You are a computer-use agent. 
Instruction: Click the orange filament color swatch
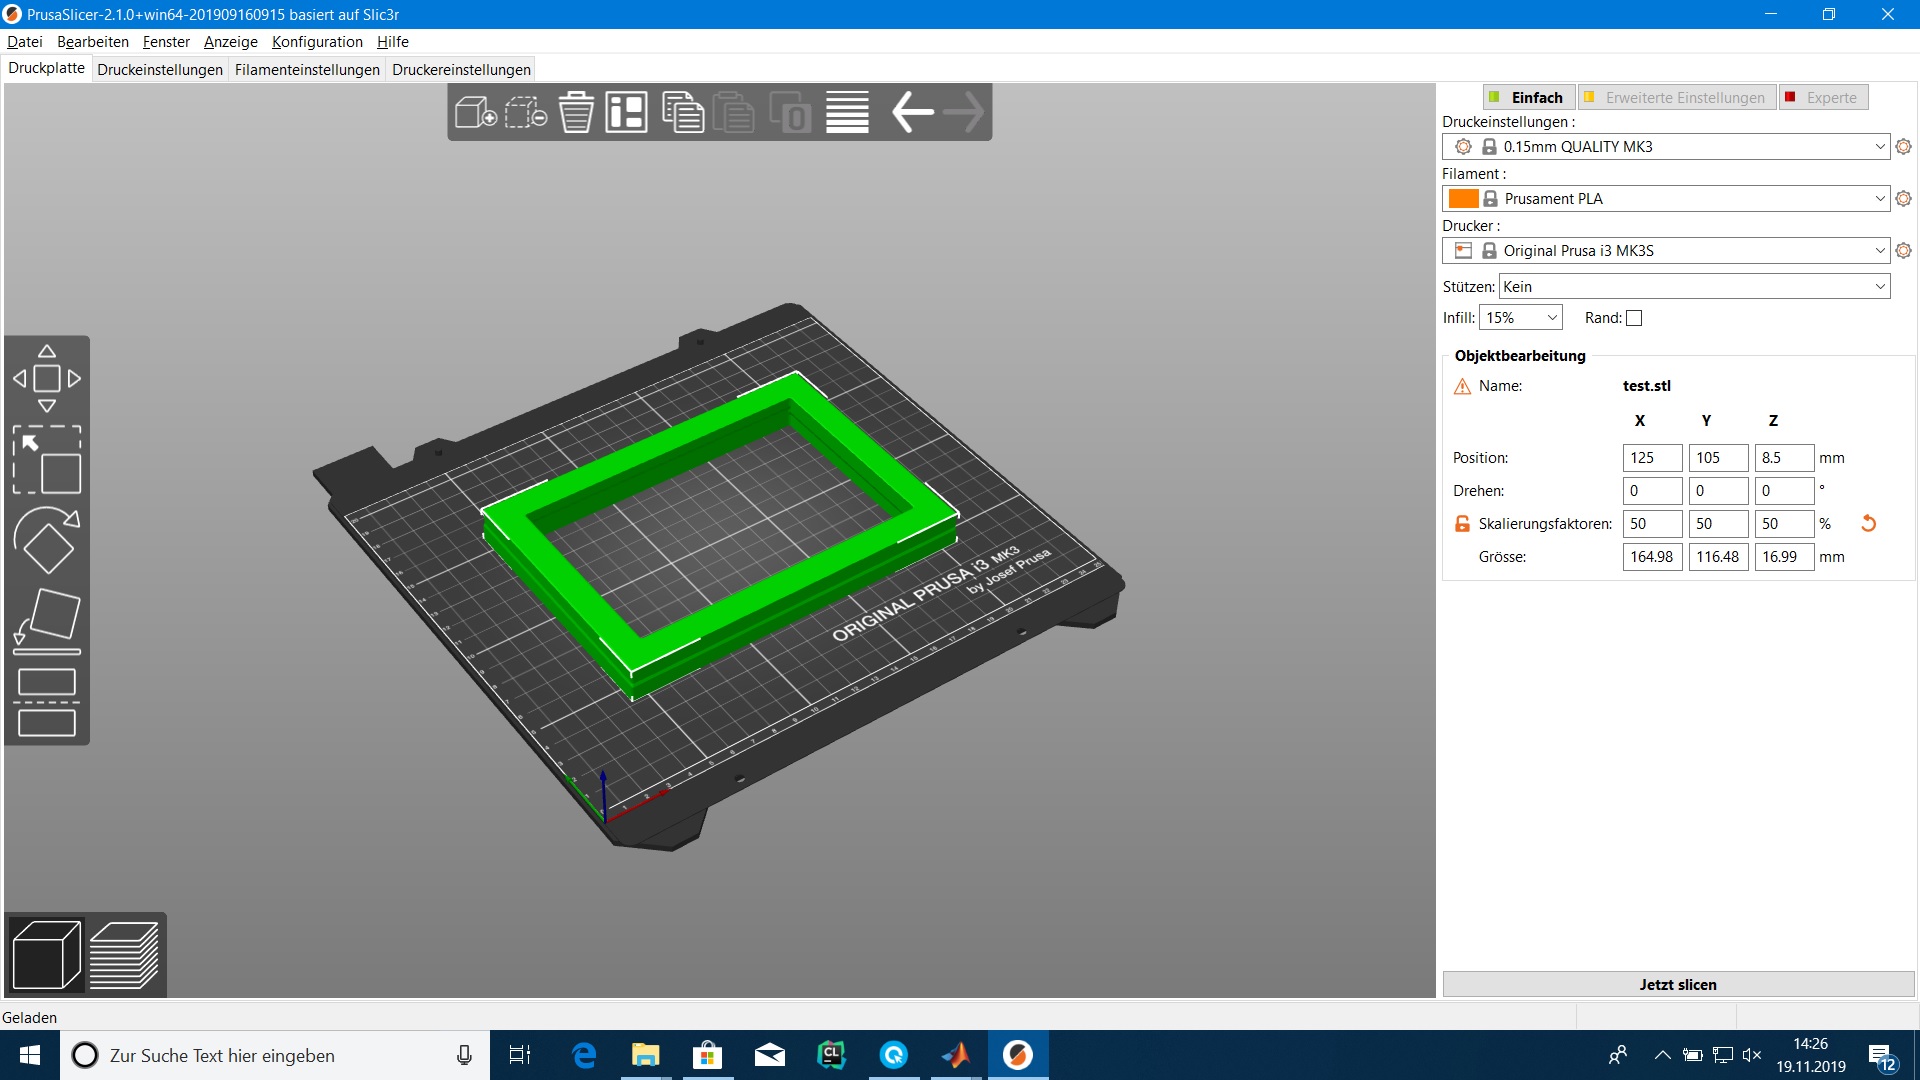1463,199
